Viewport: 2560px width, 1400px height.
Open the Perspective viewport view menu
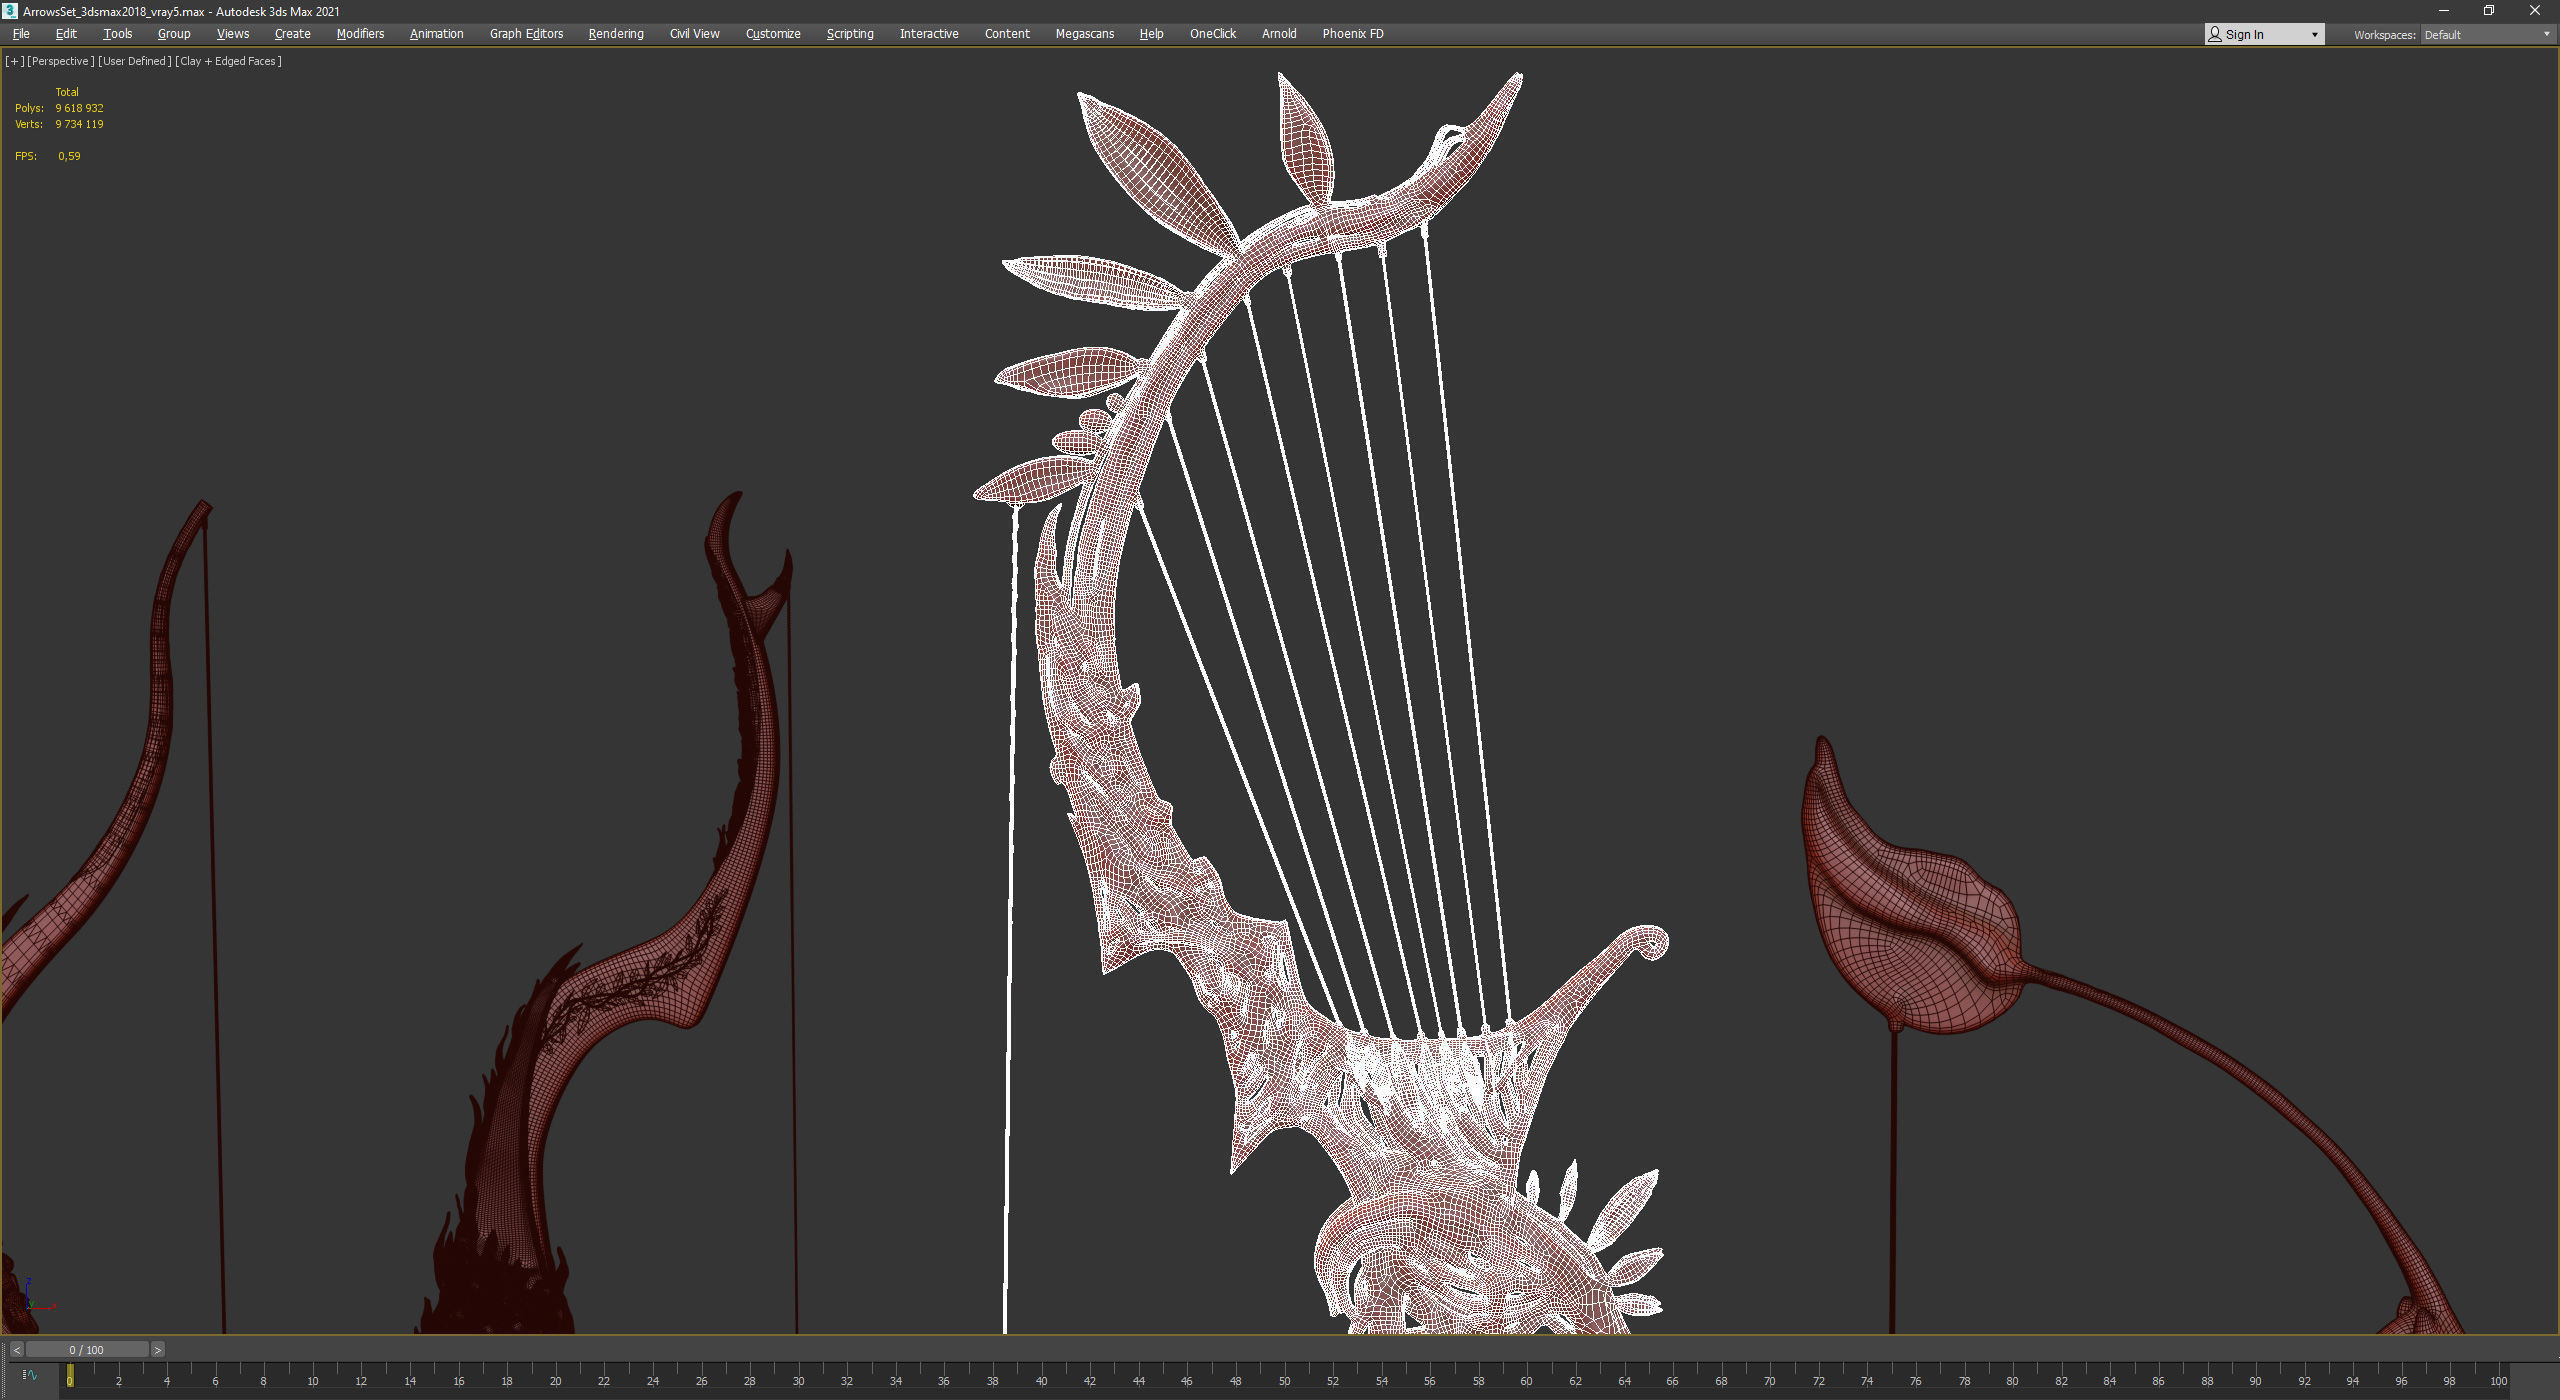tap(60, 61)
